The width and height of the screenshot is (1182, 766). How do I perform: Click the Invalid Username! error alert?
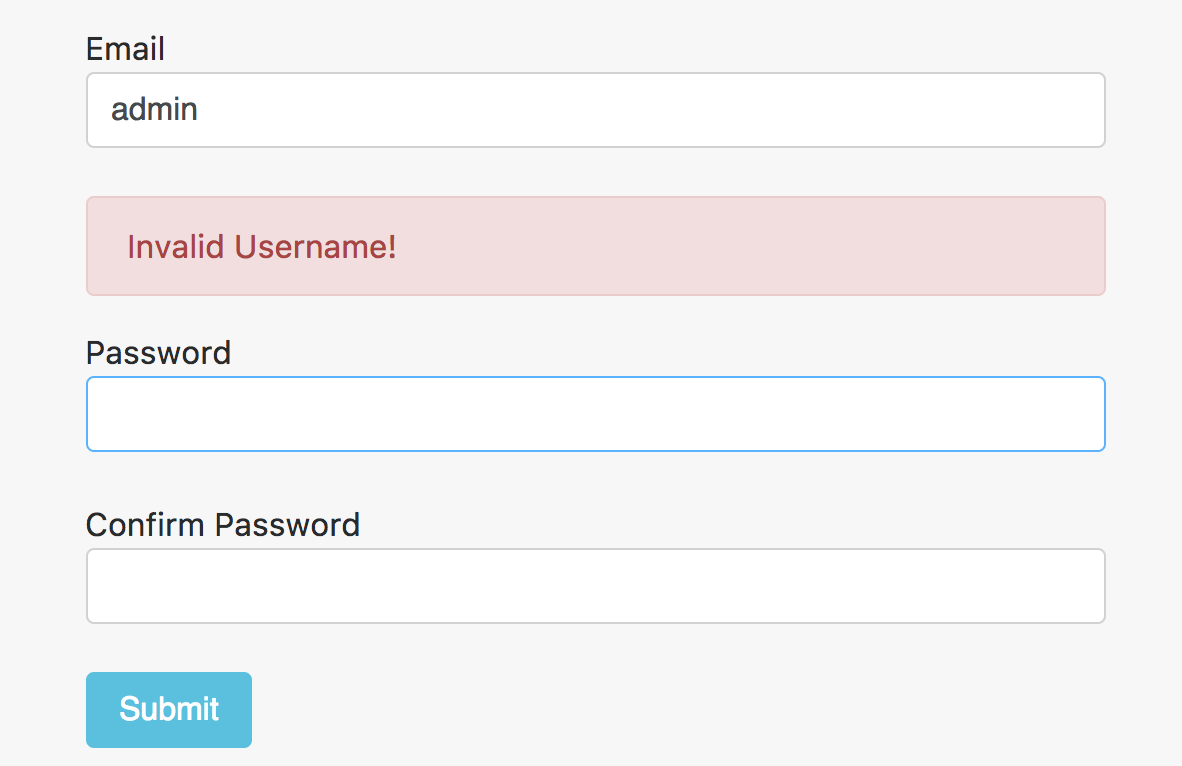pyautogui.click(x=595, y=246)
